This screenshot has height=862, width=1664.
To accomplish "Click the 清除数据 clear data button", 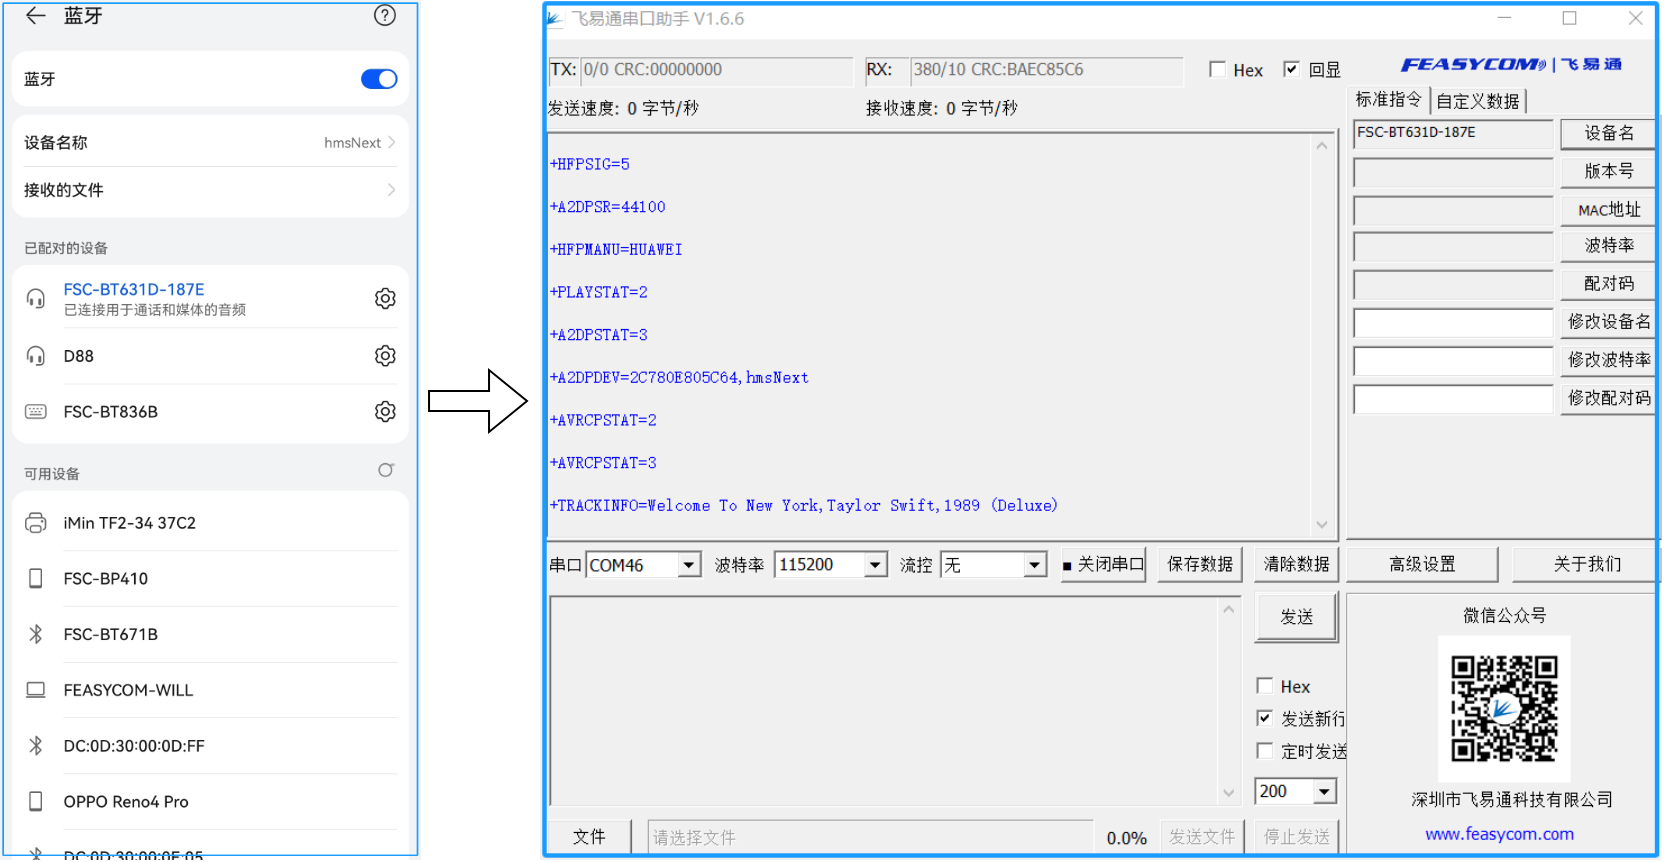I will coord(1296,565).
